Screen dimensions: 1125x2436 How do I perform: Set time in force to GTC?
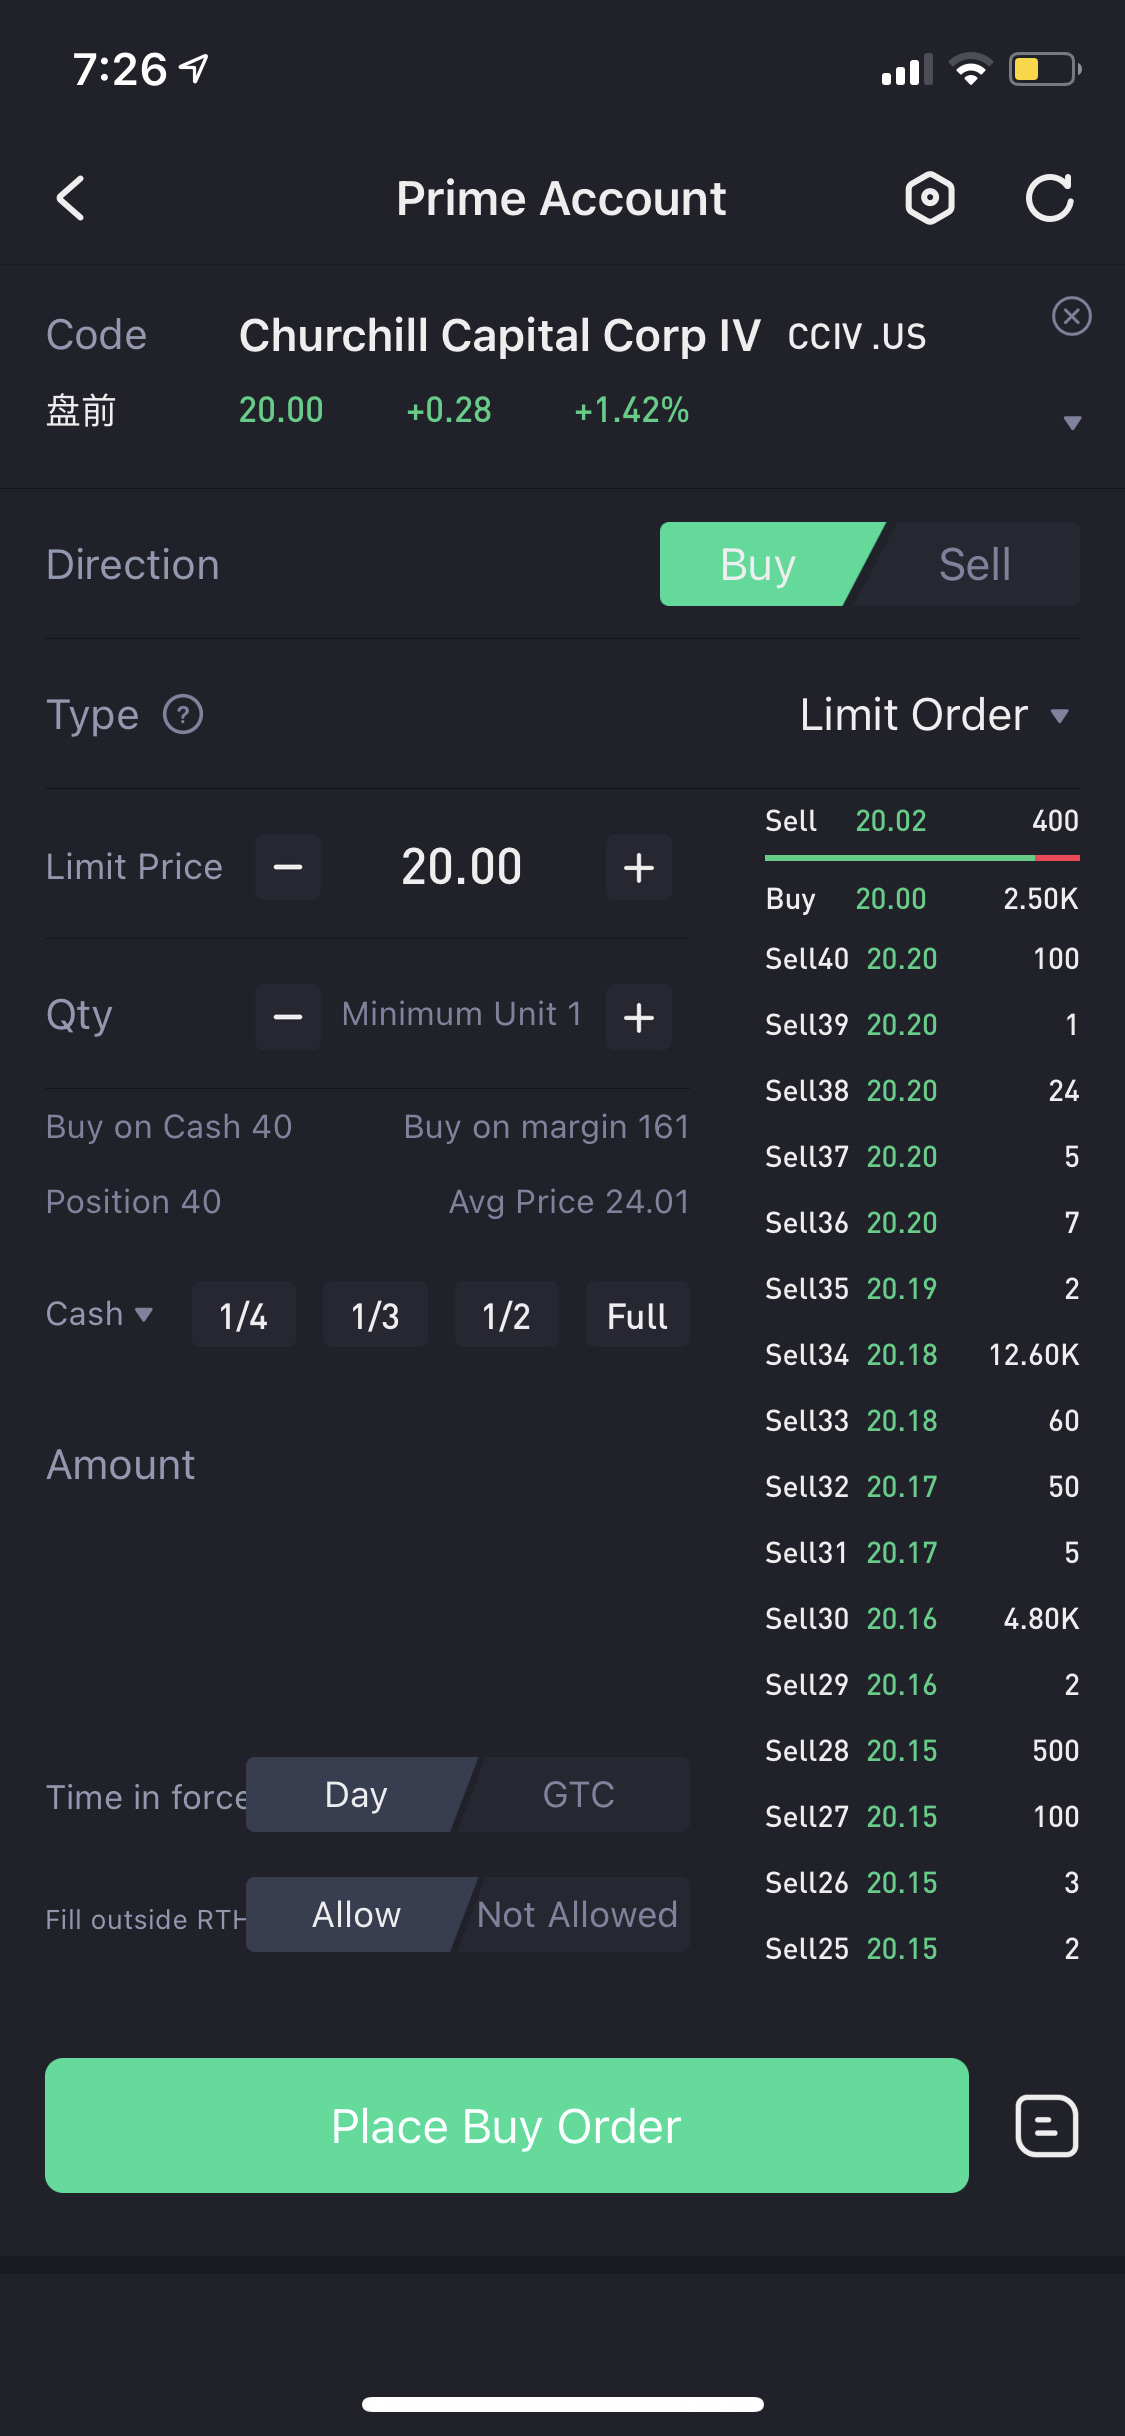[578, 1795]
